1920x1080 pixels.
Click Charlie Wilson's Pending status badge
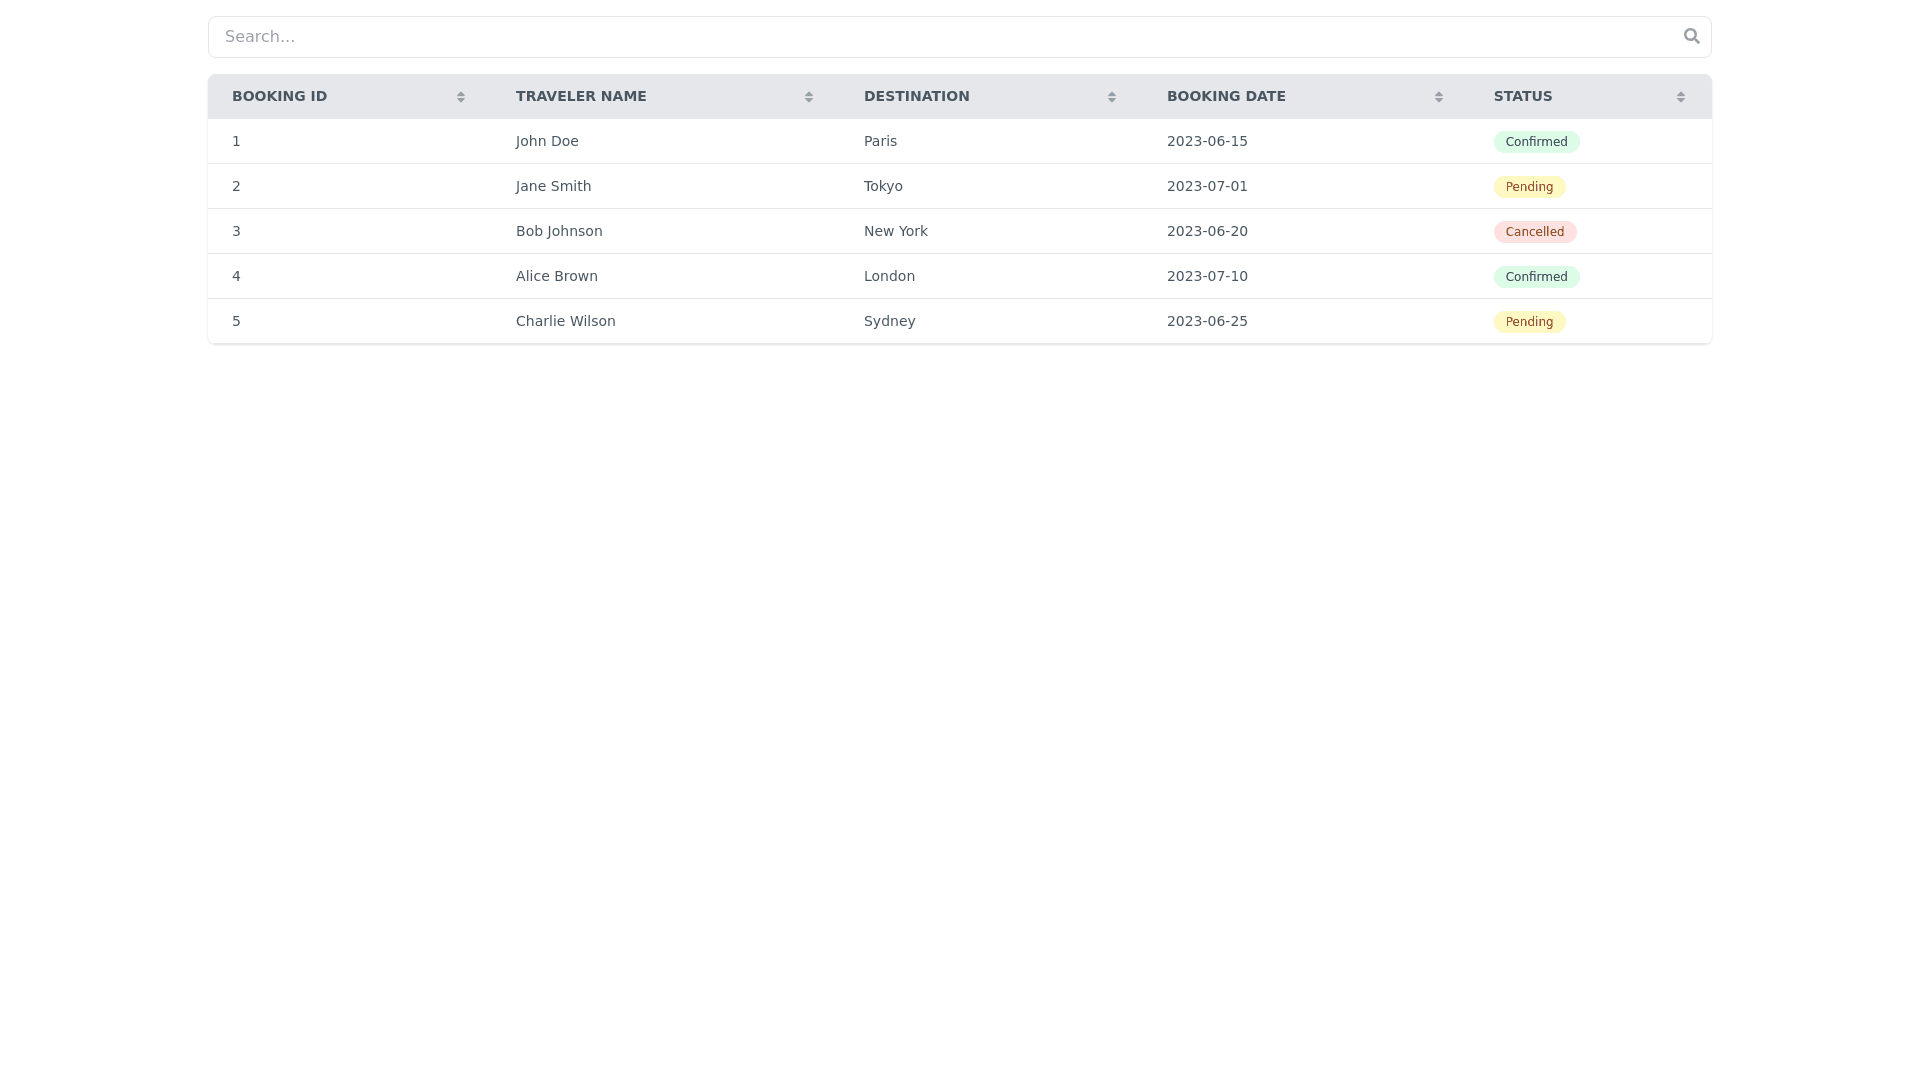pos(1529,322)
